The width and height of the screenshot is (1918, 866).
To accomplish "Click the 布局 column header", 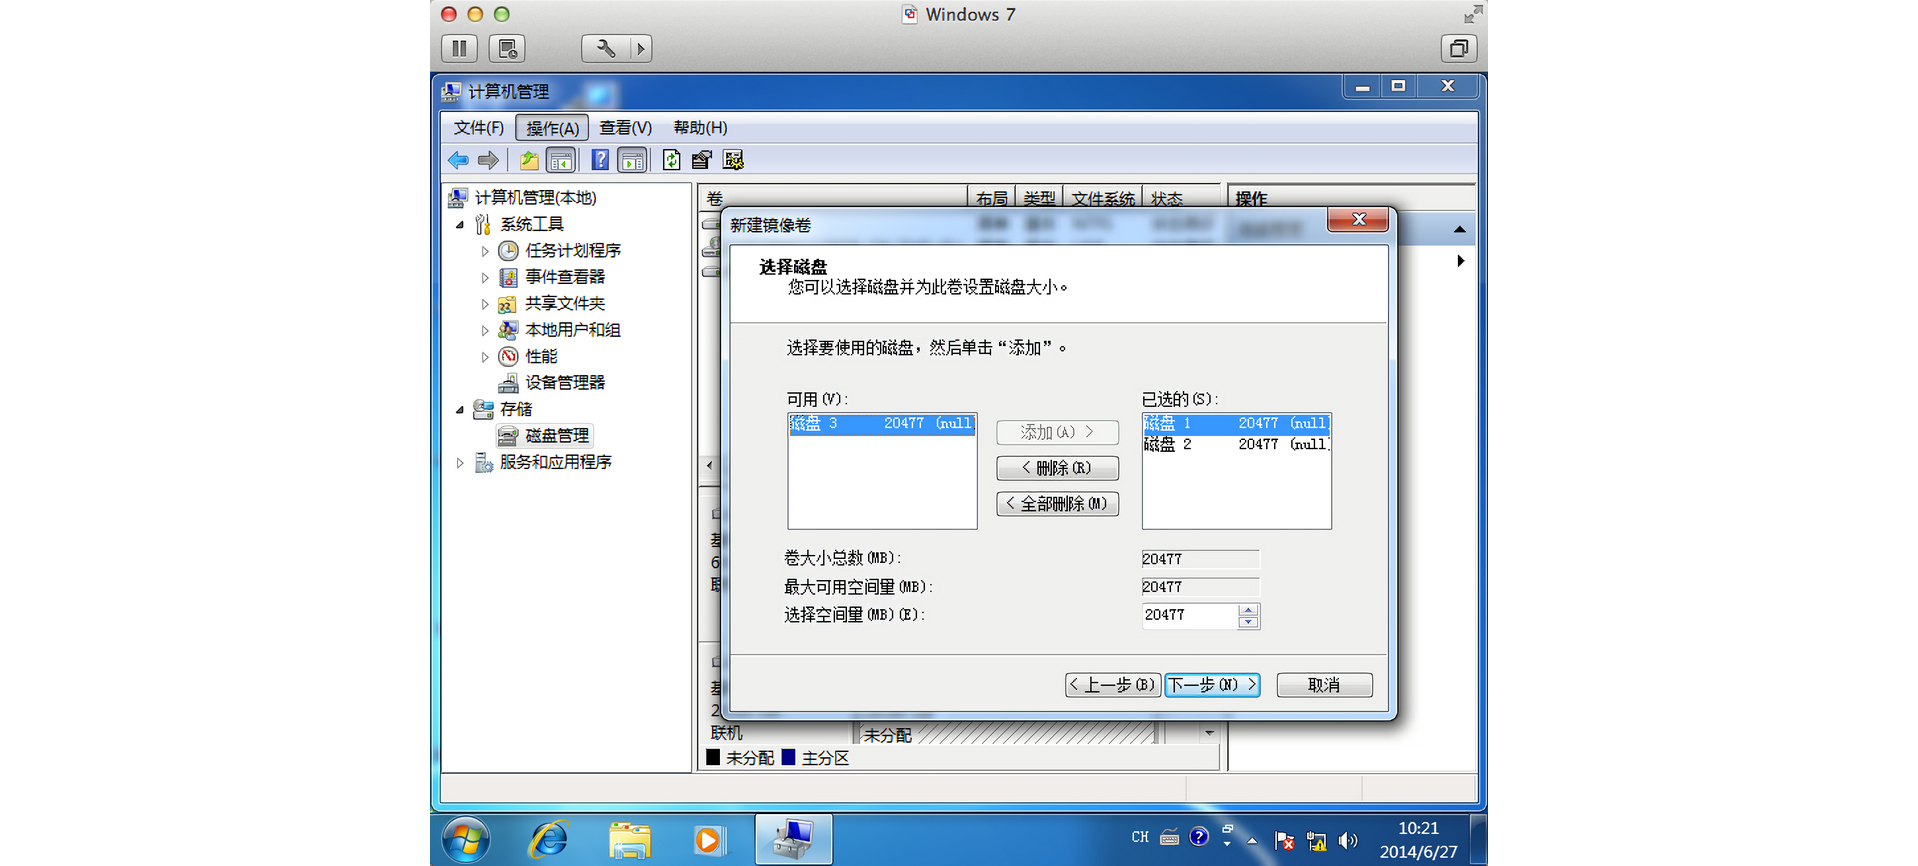I will [991, 198].
